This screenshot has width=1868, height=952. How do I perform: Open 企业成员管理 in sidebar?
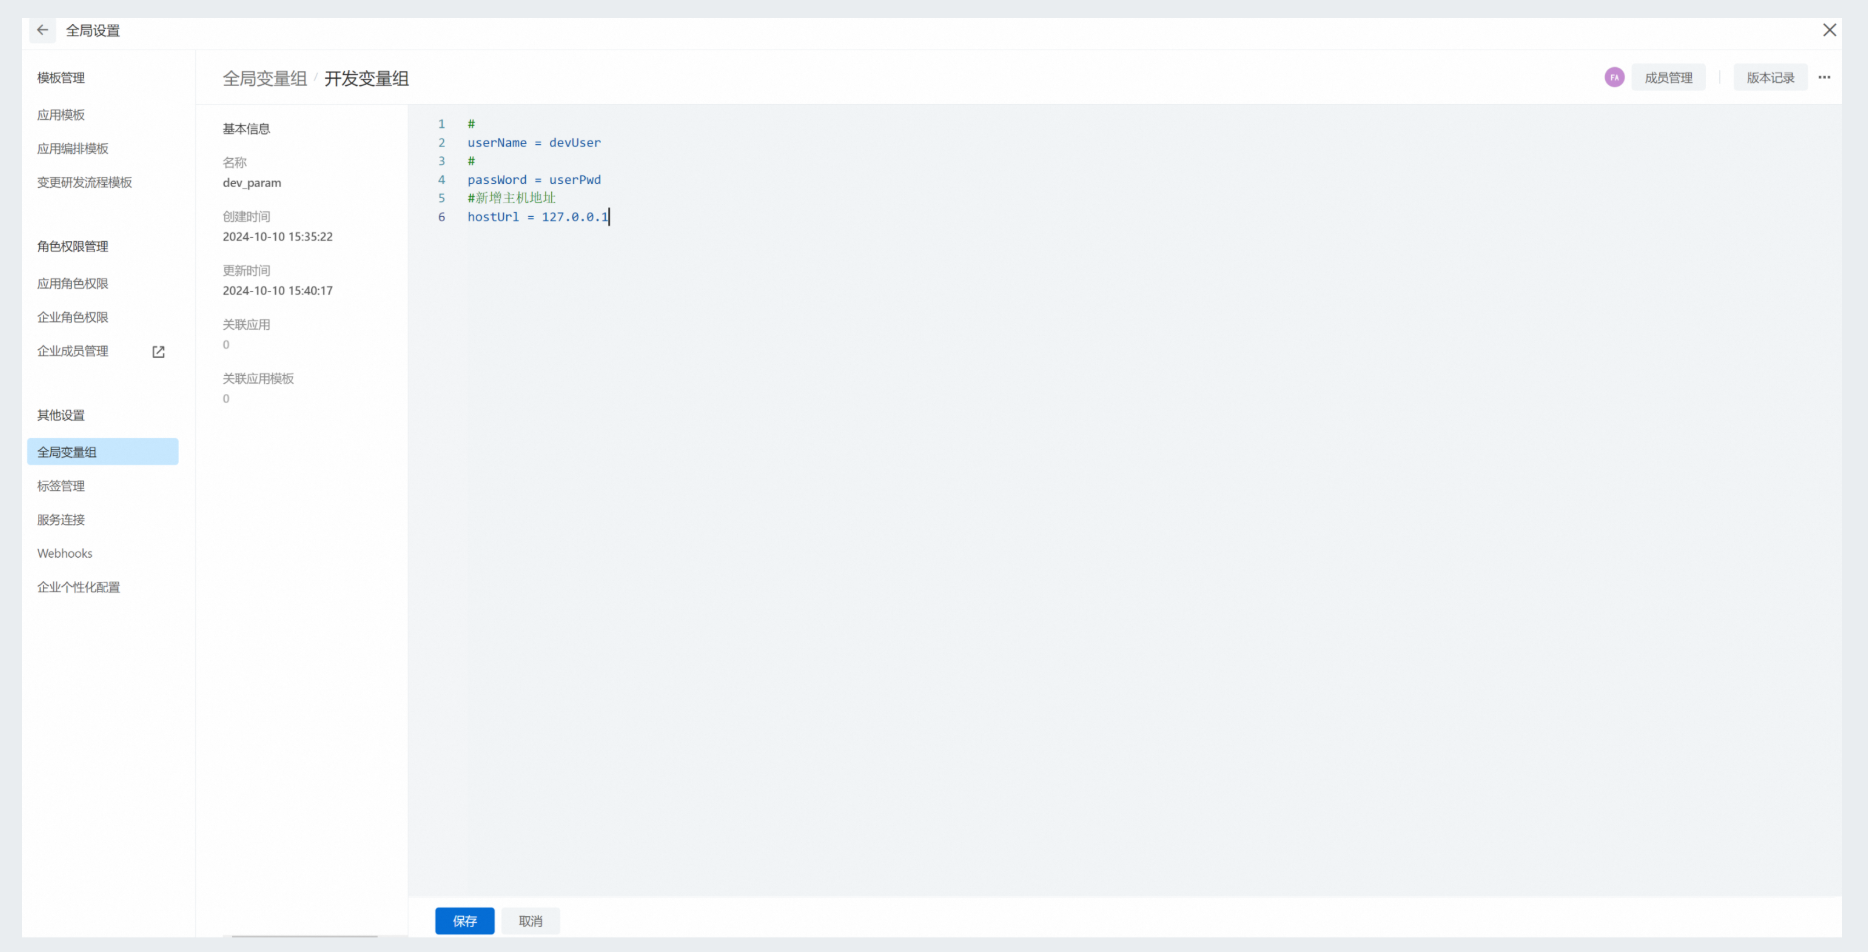pyautogui.click(x=73, y=351)
